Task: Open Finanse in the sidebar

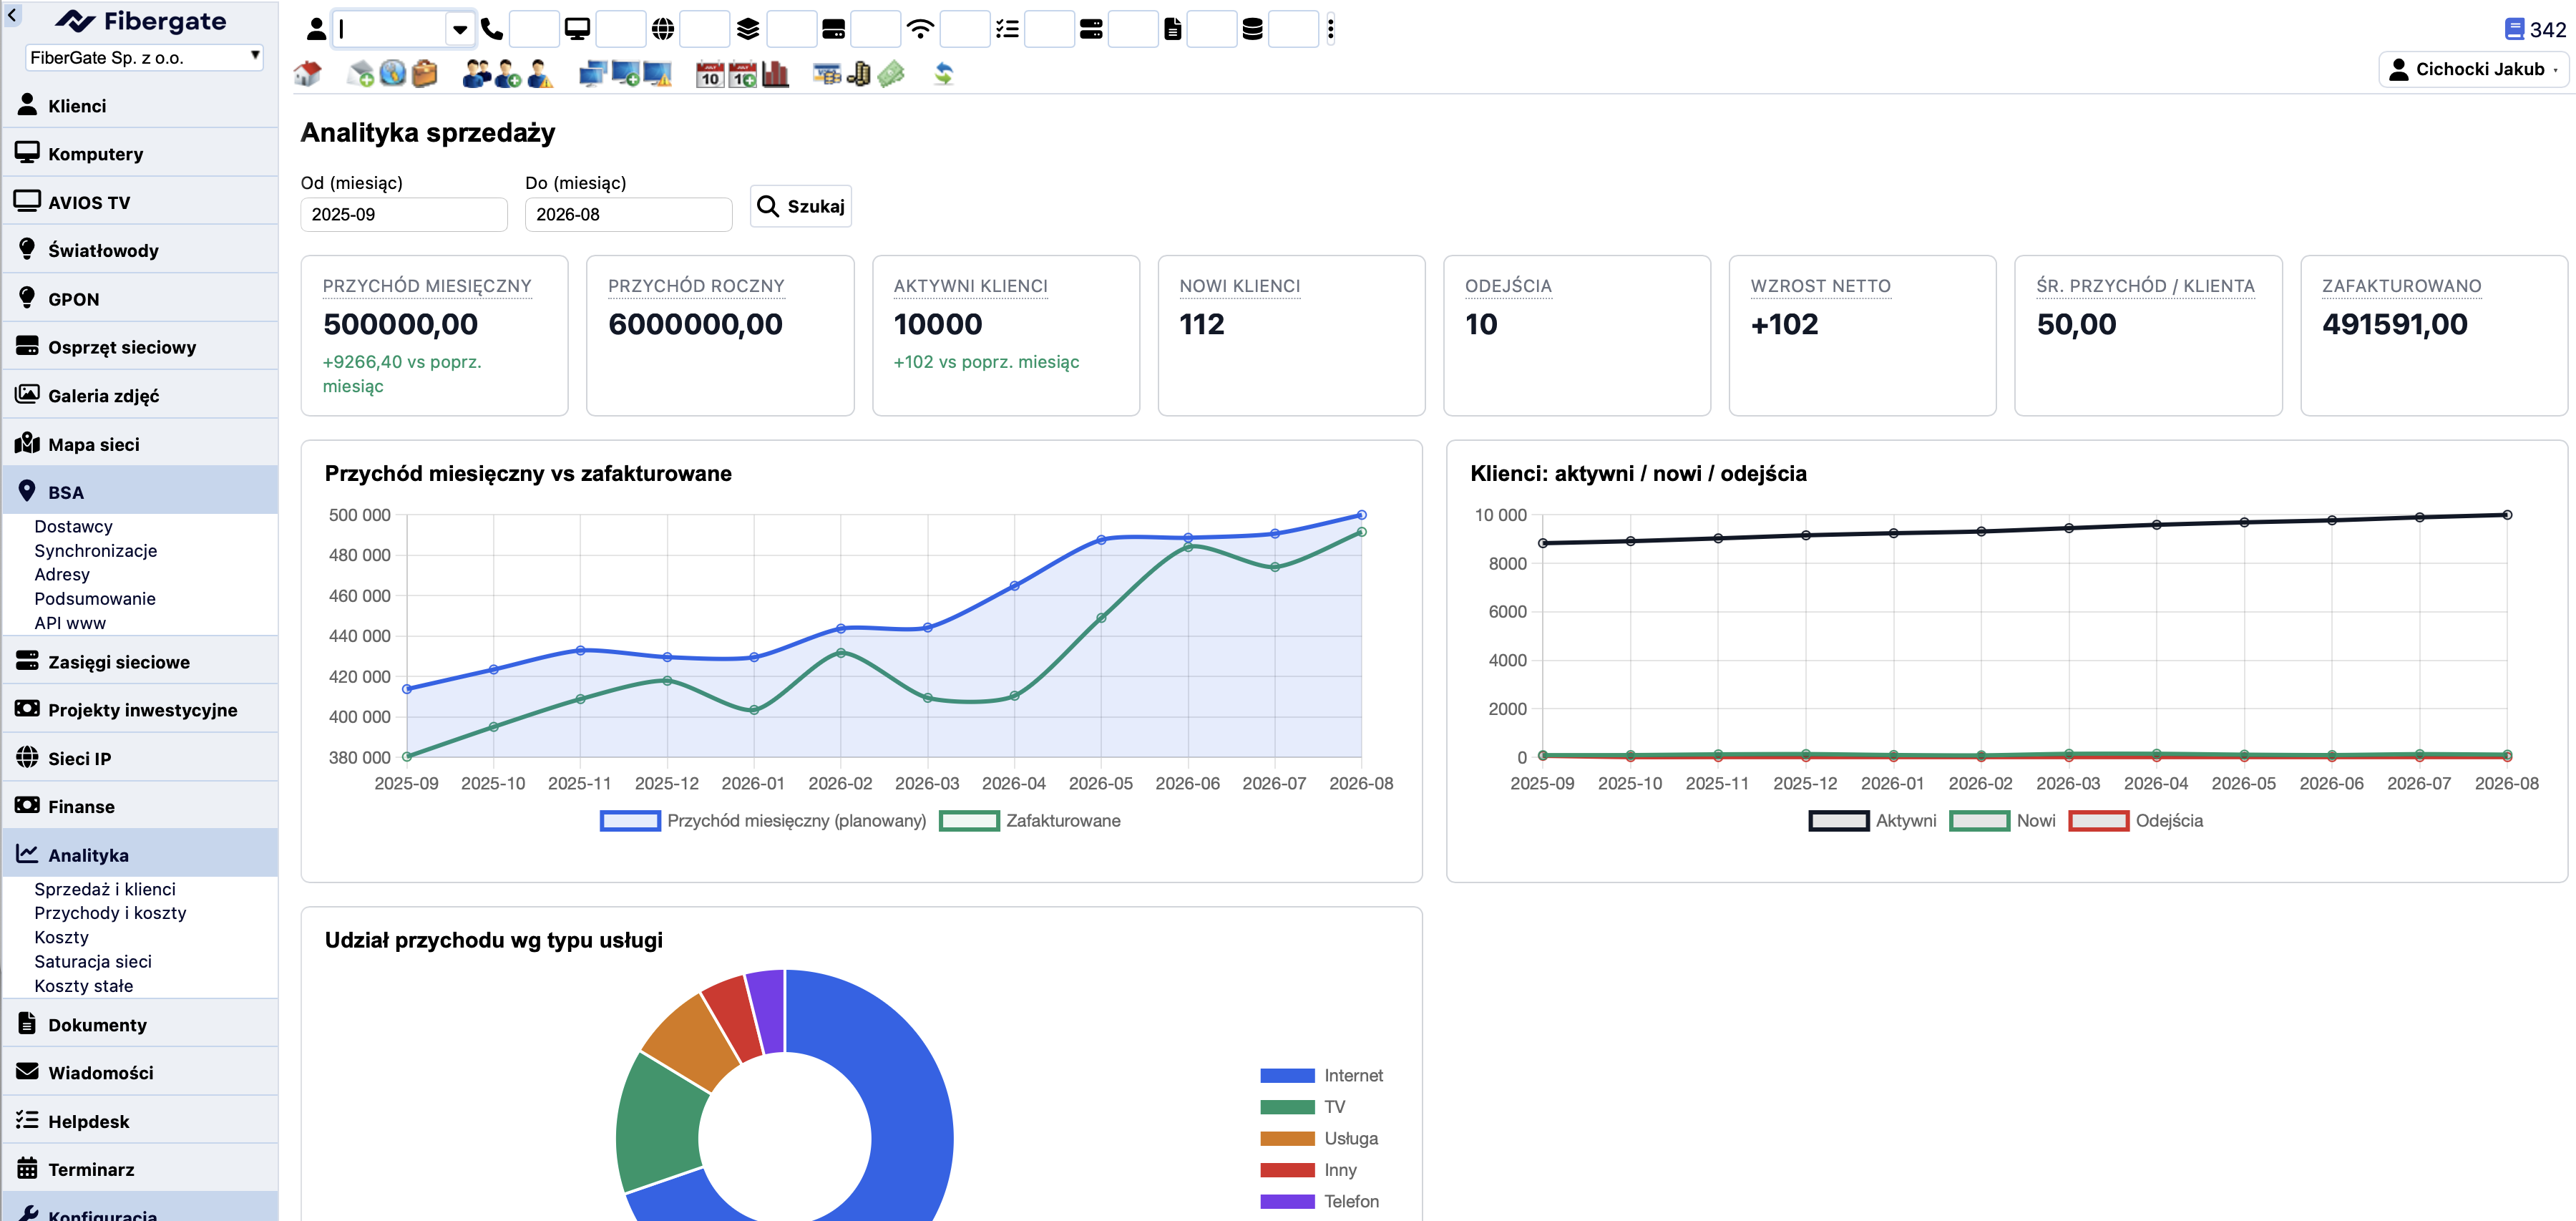Action: point(140,806)
